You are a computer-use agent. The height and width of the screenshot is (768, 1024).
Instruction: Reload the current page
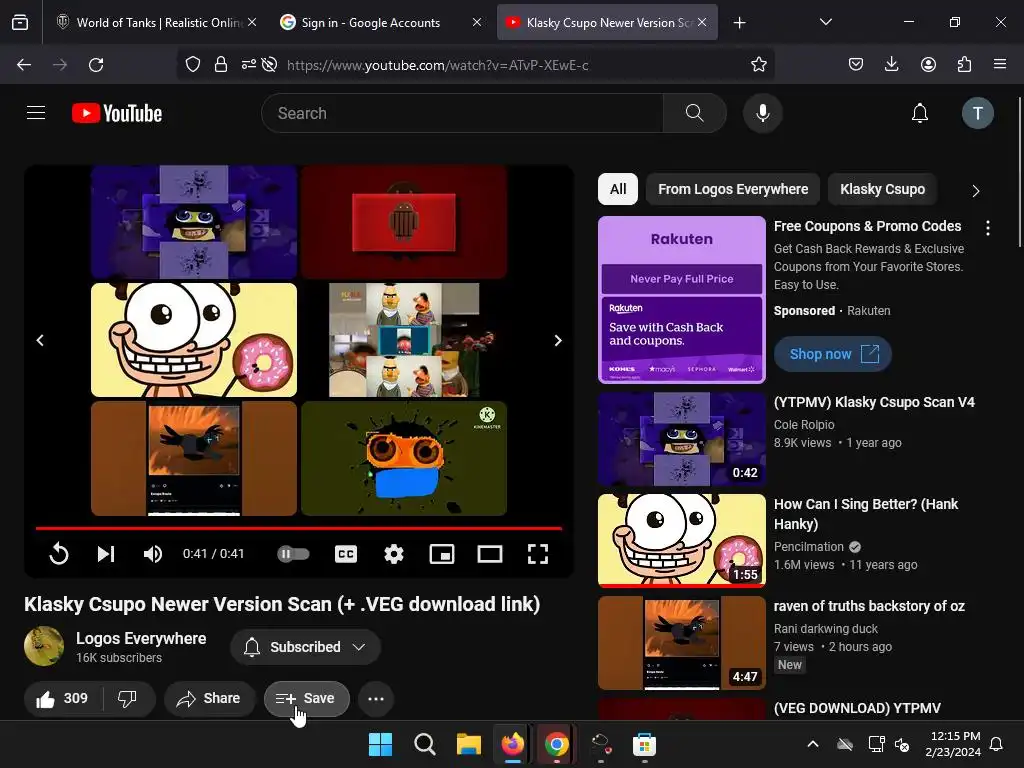point(96,65)
